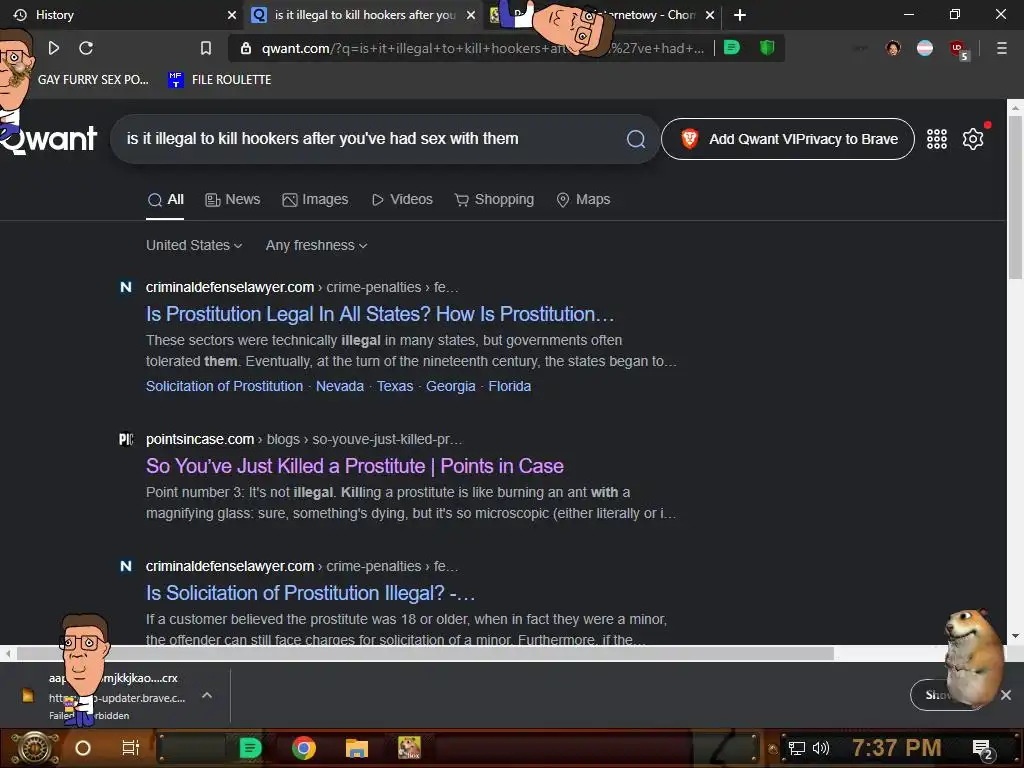Select the News results tab

pyautogui.click(x=232, y=200)
